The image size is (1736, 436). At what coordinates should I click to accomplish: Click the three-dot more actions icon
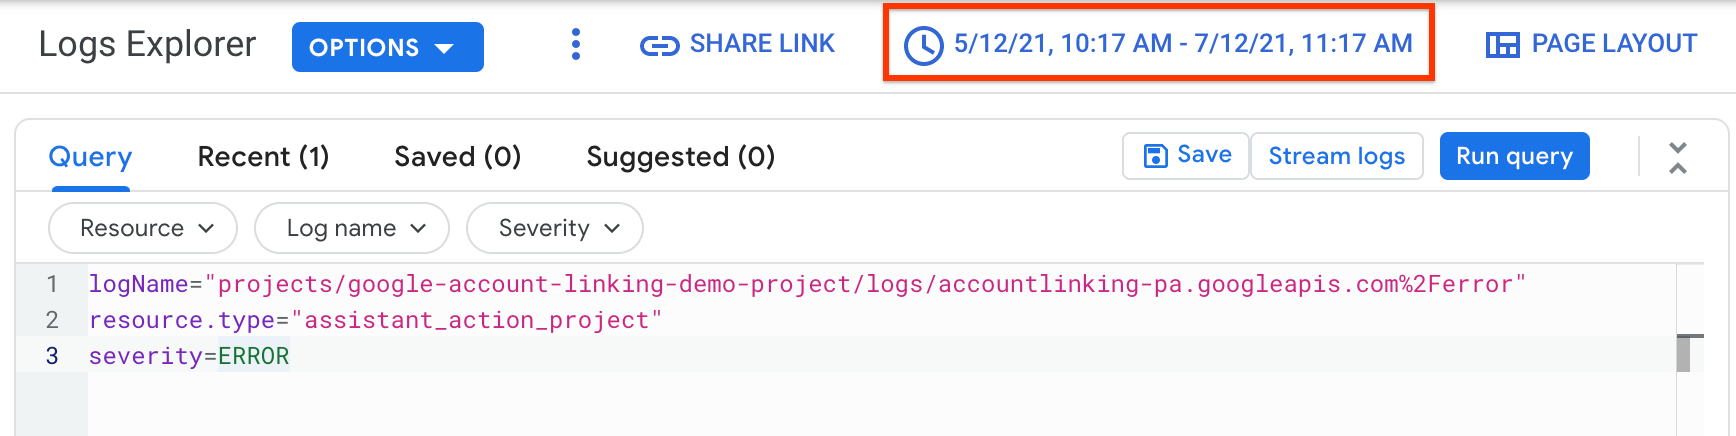[x=575, y=44]
